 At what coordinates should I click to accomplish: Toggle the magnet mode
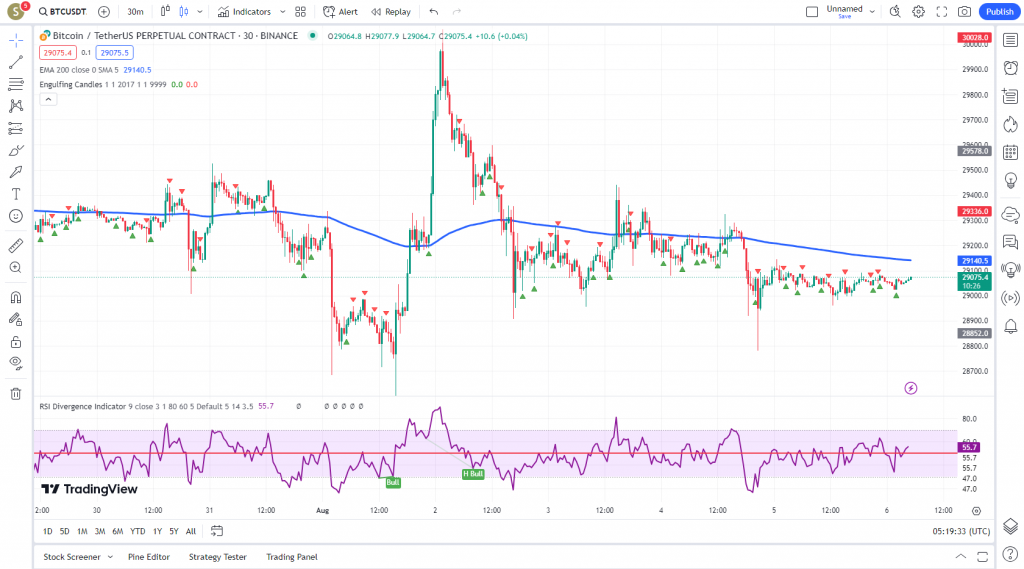(x=16, y=297)
